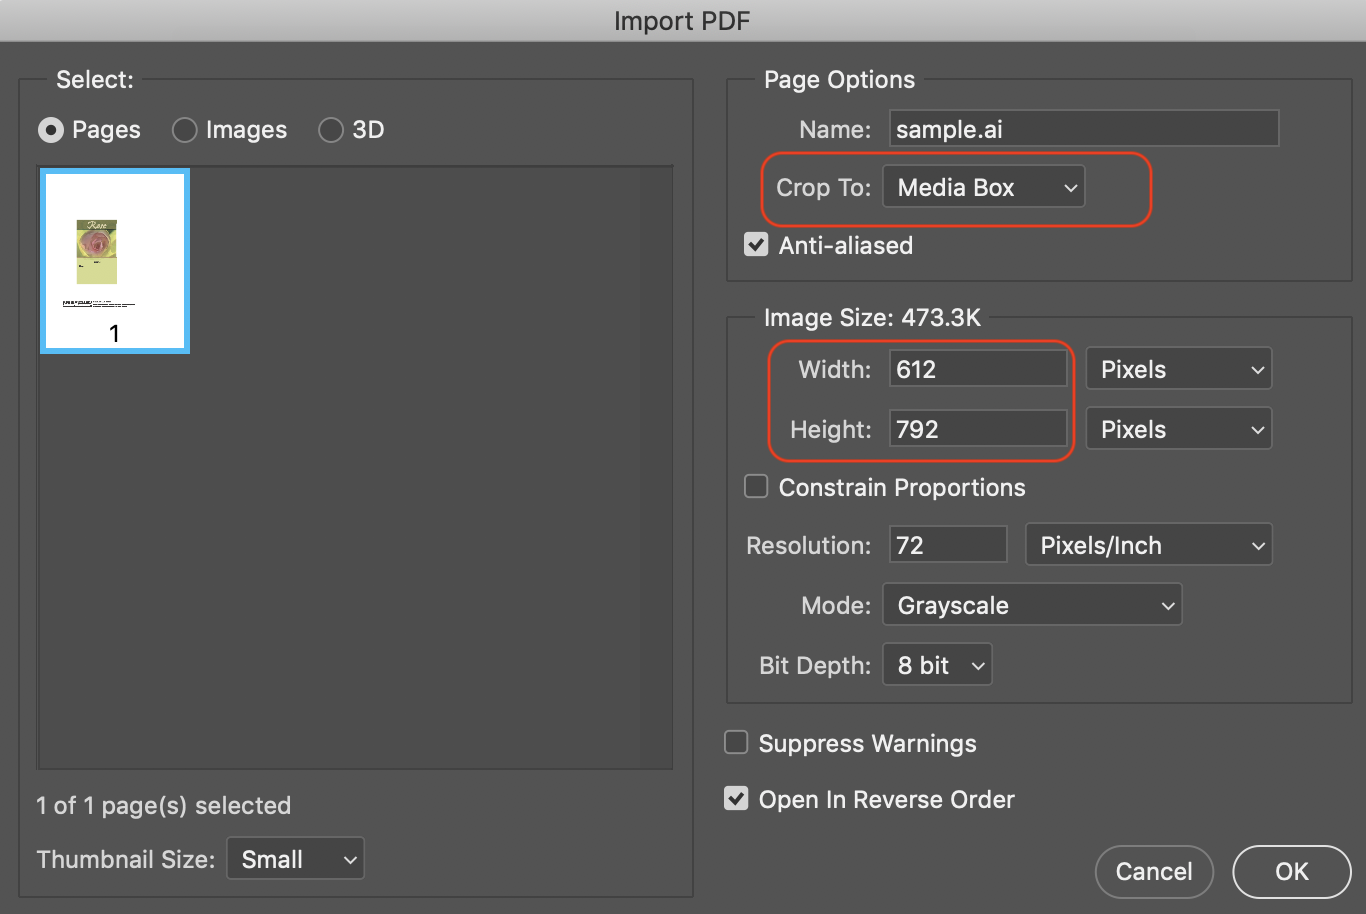Click the OK button
1366x914 pixels.
point(1291,871)
